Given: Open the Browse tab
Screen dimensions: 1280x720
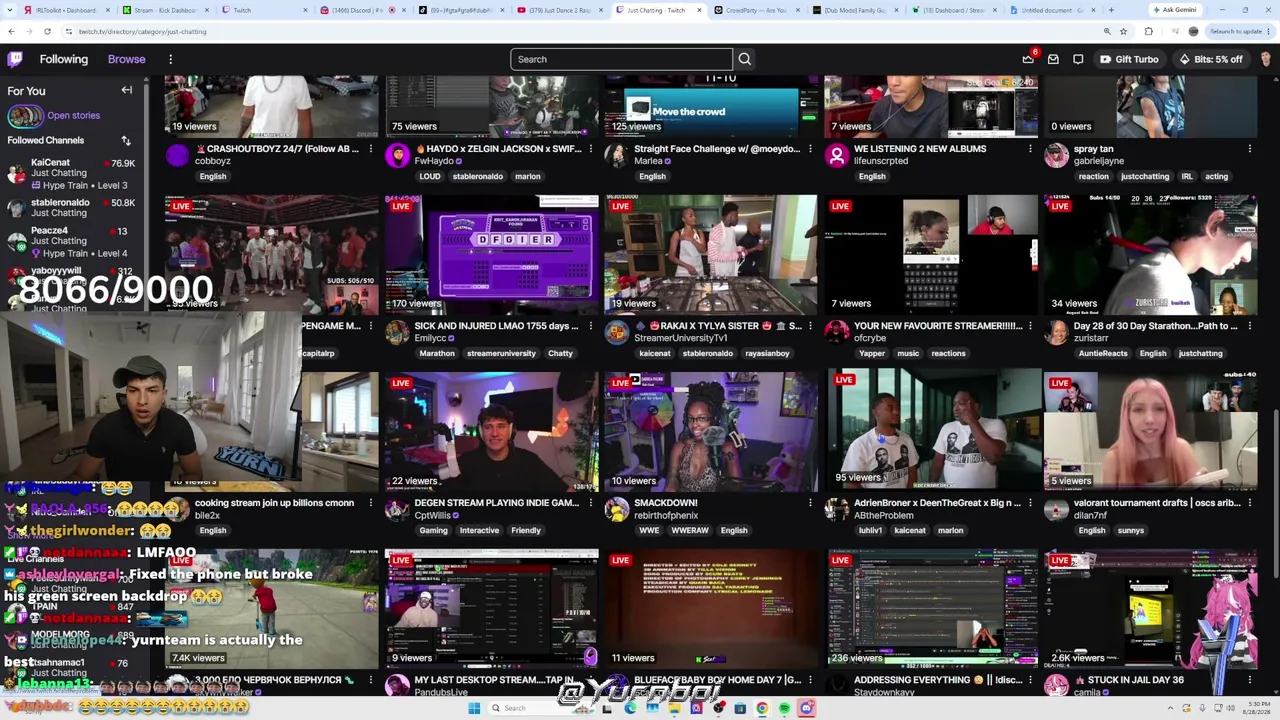Looking at the screenshot, I should pos(127,59).
